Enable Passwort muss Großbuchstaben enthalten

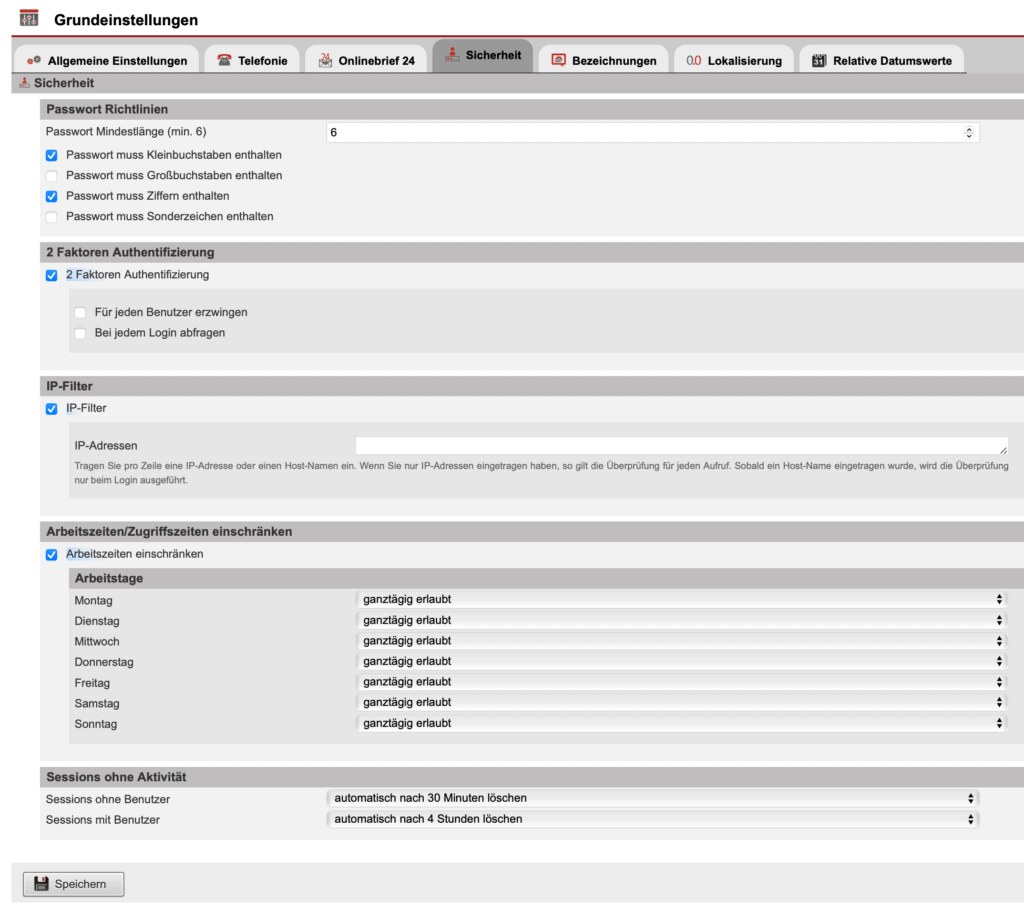51,175
